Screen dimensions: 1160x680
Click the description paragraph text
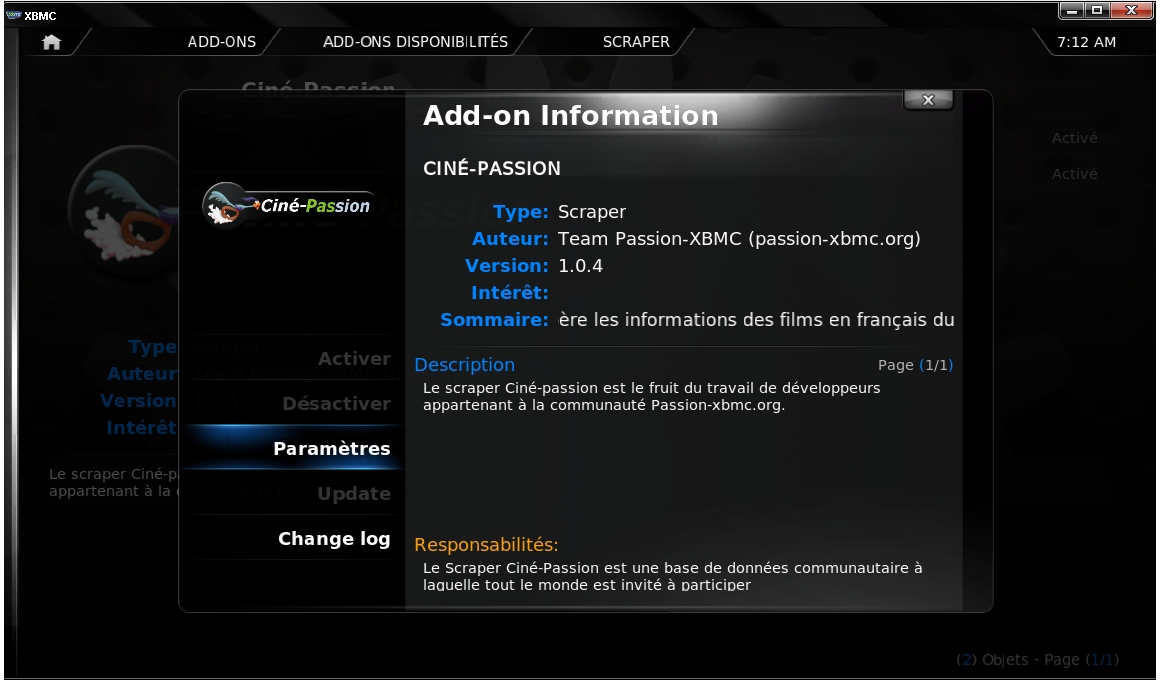[652, 397]
